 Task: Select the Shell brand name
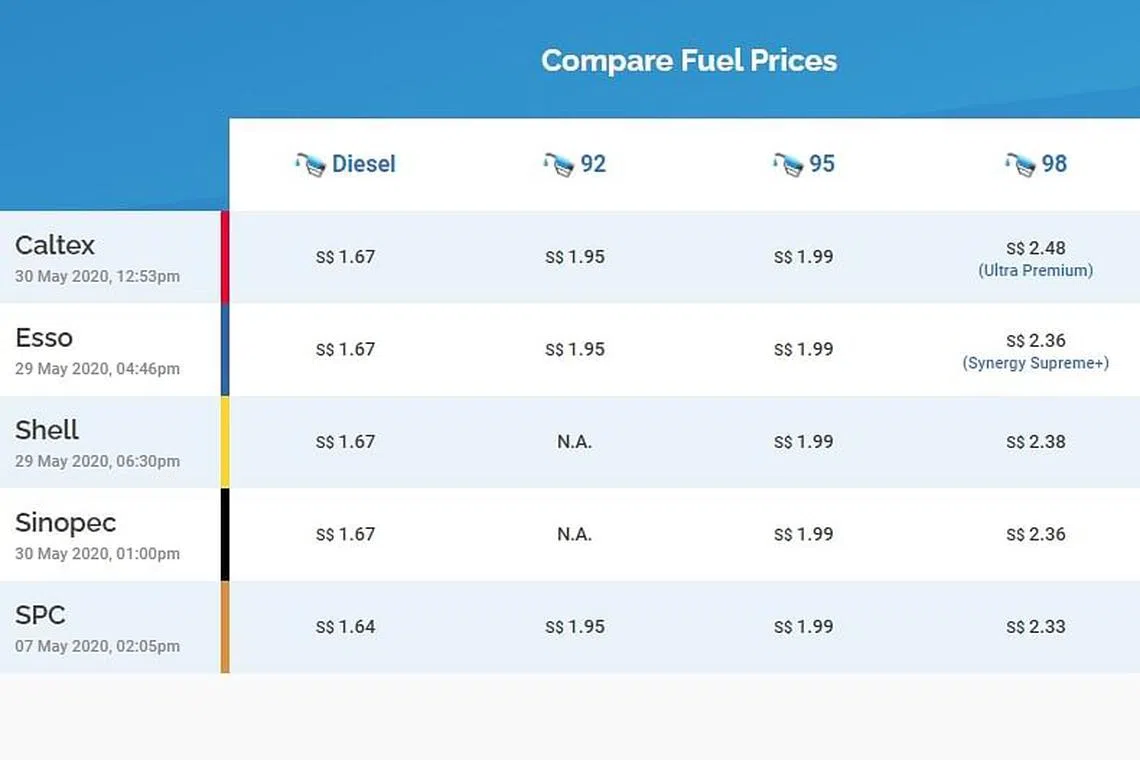[x=47, y=430]
